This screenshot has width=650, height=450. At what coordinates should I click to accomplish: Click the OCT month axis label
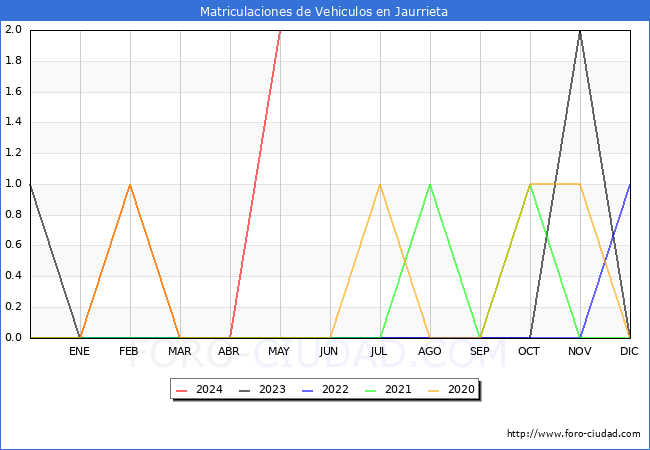529,351
